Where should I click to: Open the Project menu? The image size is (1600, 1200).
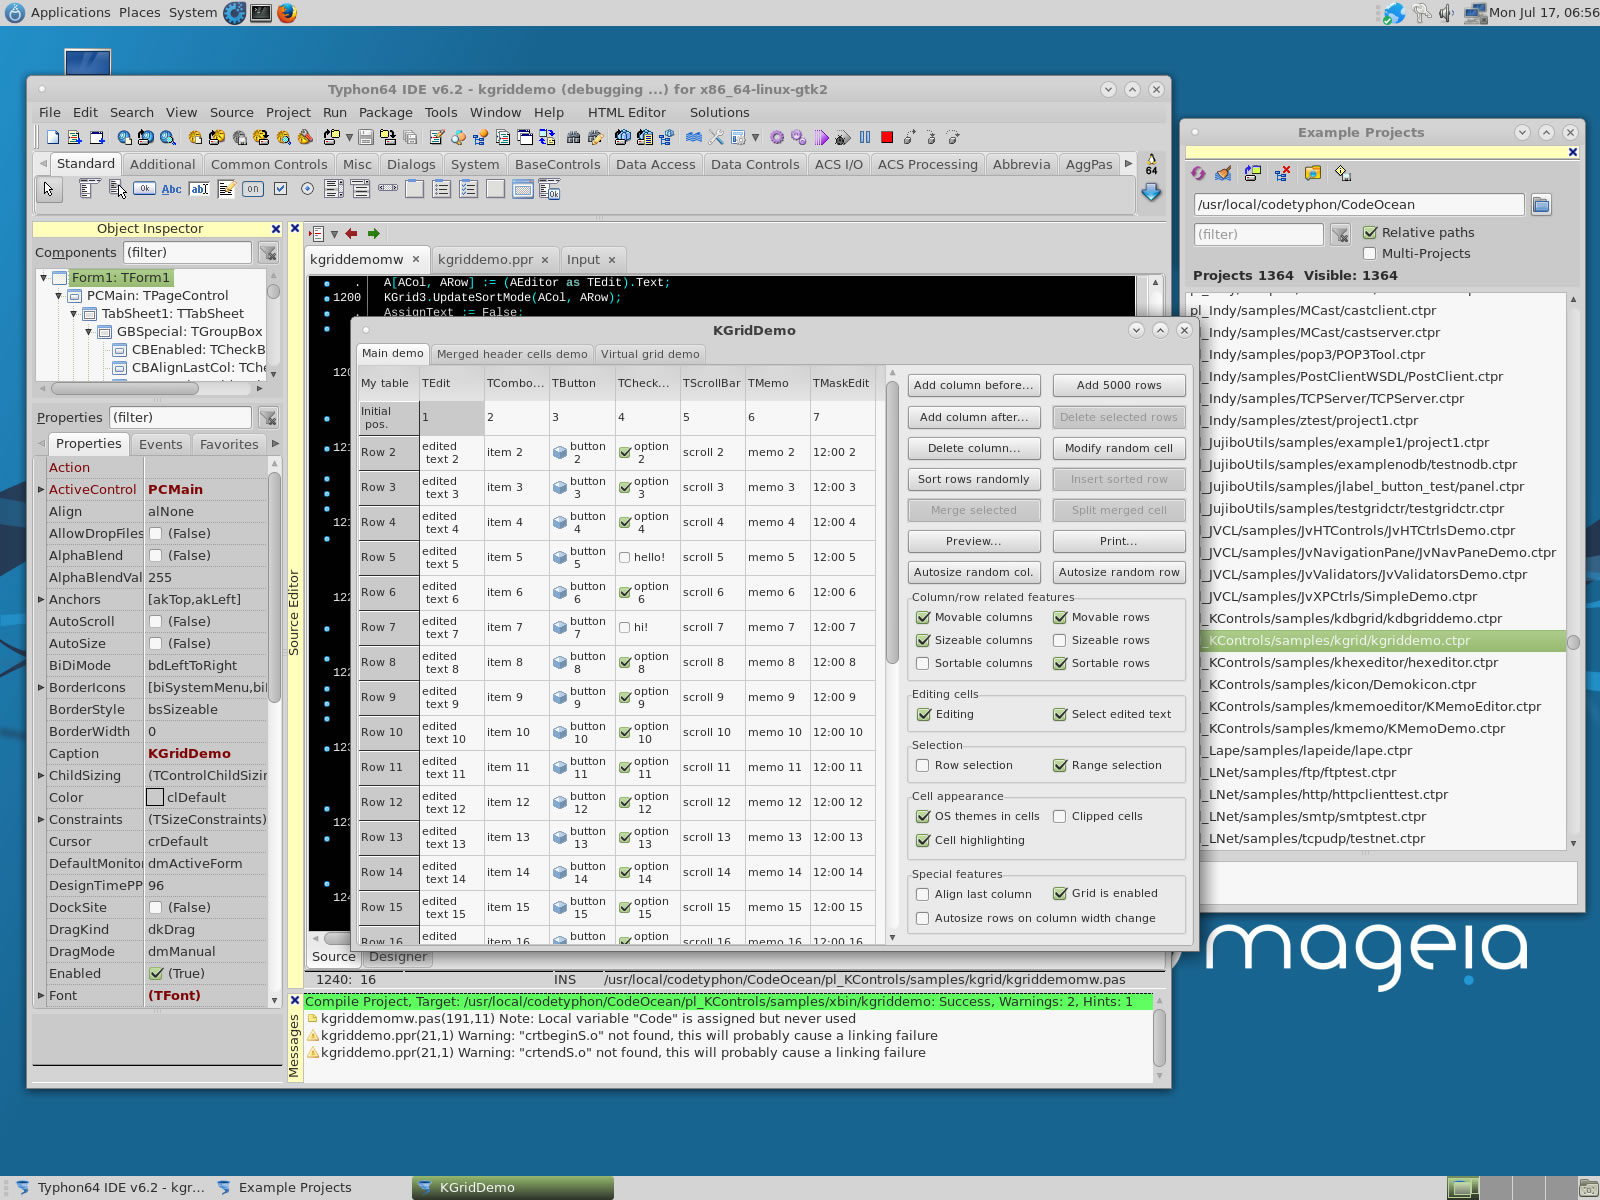[288, 113]
